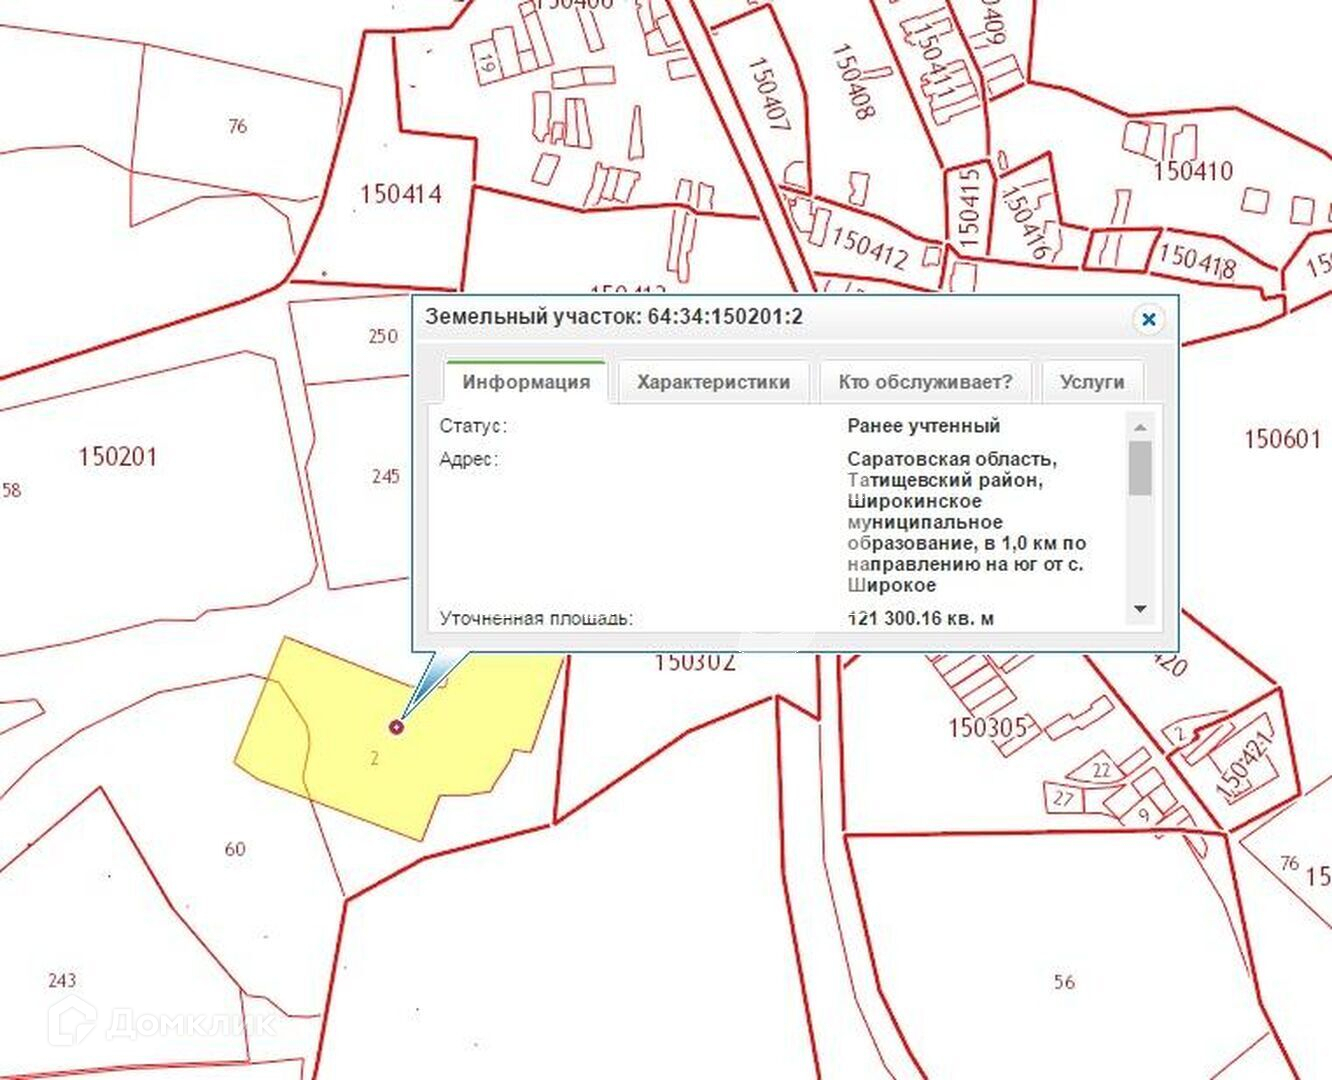Switch to the Услуги tab

tap(1092, 382)
